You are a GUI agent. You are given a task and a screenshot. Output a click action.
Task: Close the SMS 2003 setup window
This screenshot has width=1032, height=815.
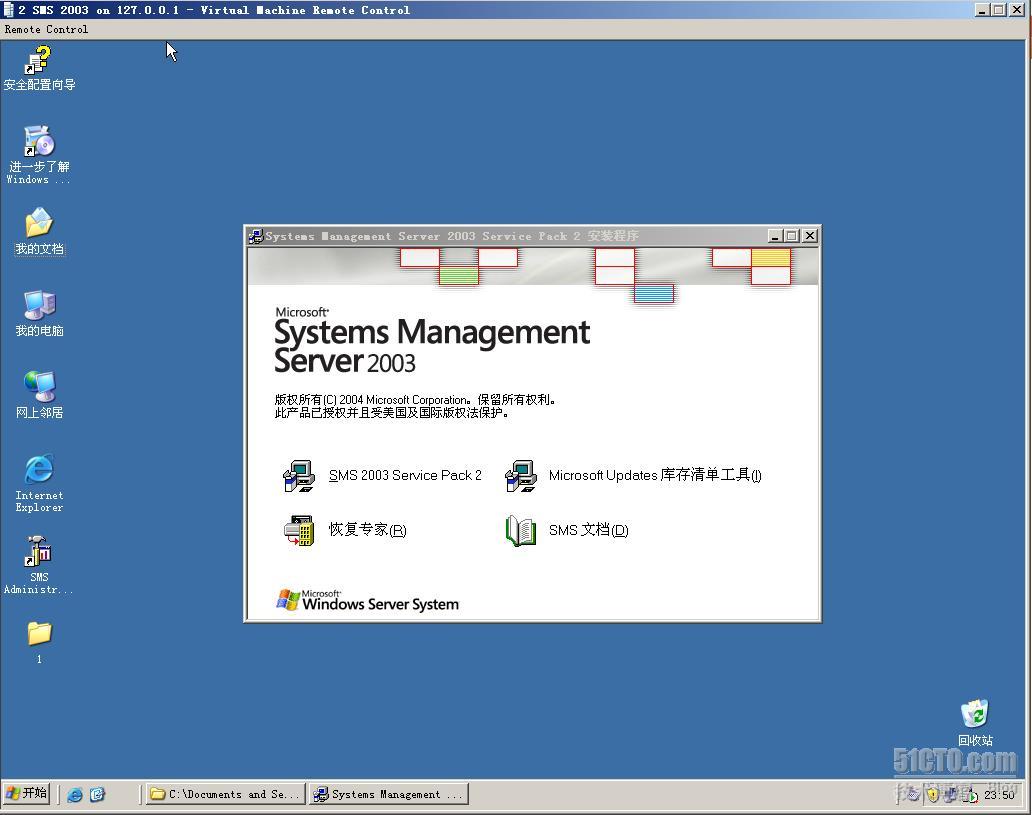[810, 236]
